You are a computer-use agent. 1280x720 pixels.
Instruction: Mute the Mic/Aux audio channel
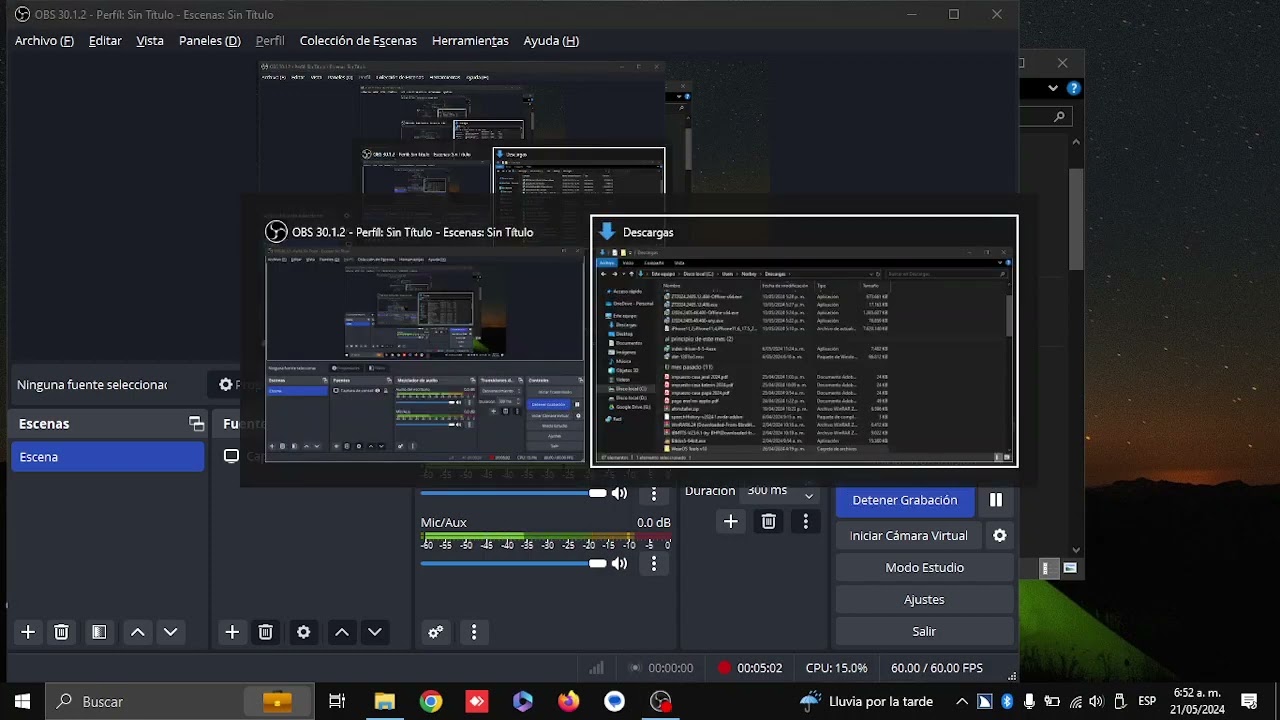[619, 563]
